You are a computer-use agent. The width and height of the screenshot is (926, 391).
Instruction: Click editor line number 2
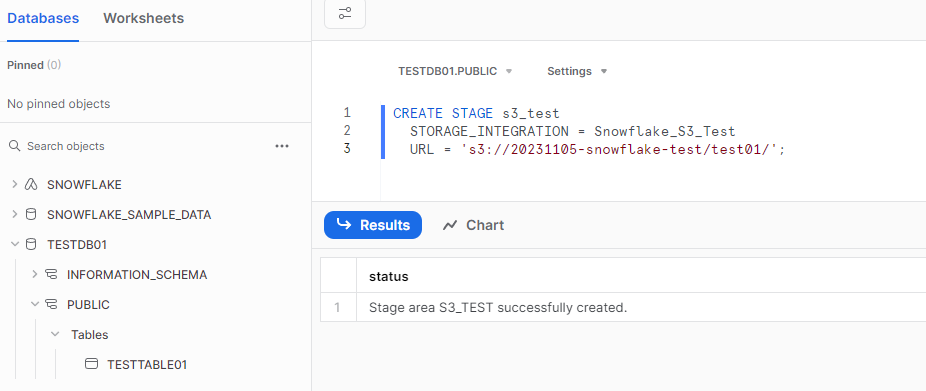pyautogui.click(x=347, y=131)
